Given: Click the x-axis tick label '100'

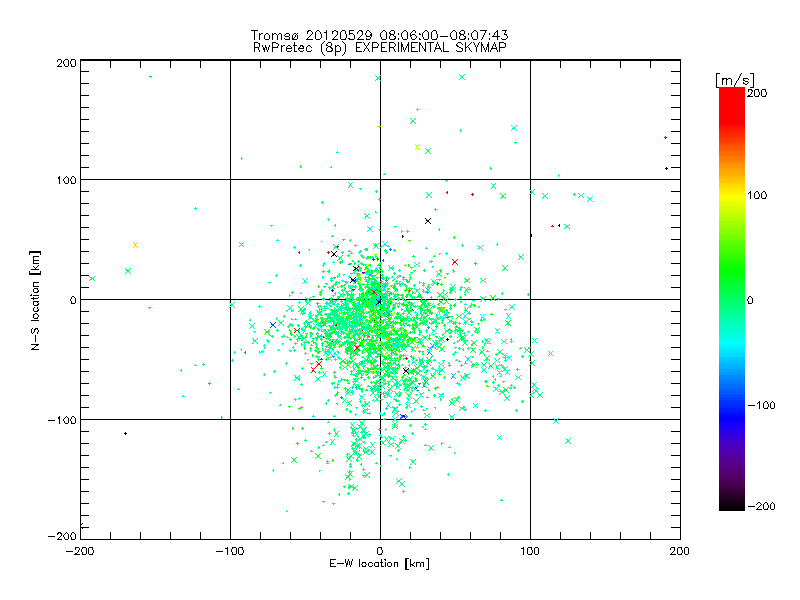Looking at the screenshot, I should [x=530, y=551].
